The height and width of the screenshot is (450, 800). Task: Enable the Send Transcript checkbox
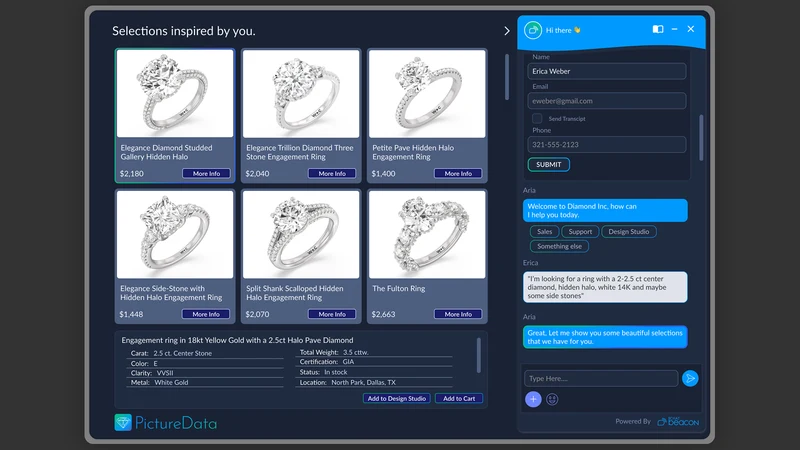537,118
